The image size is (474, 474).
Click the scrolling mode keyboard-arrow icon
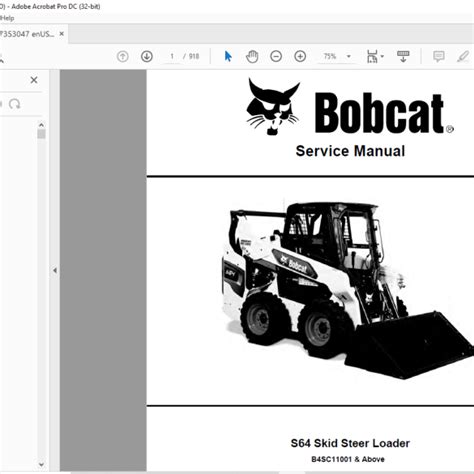[403, 56]
